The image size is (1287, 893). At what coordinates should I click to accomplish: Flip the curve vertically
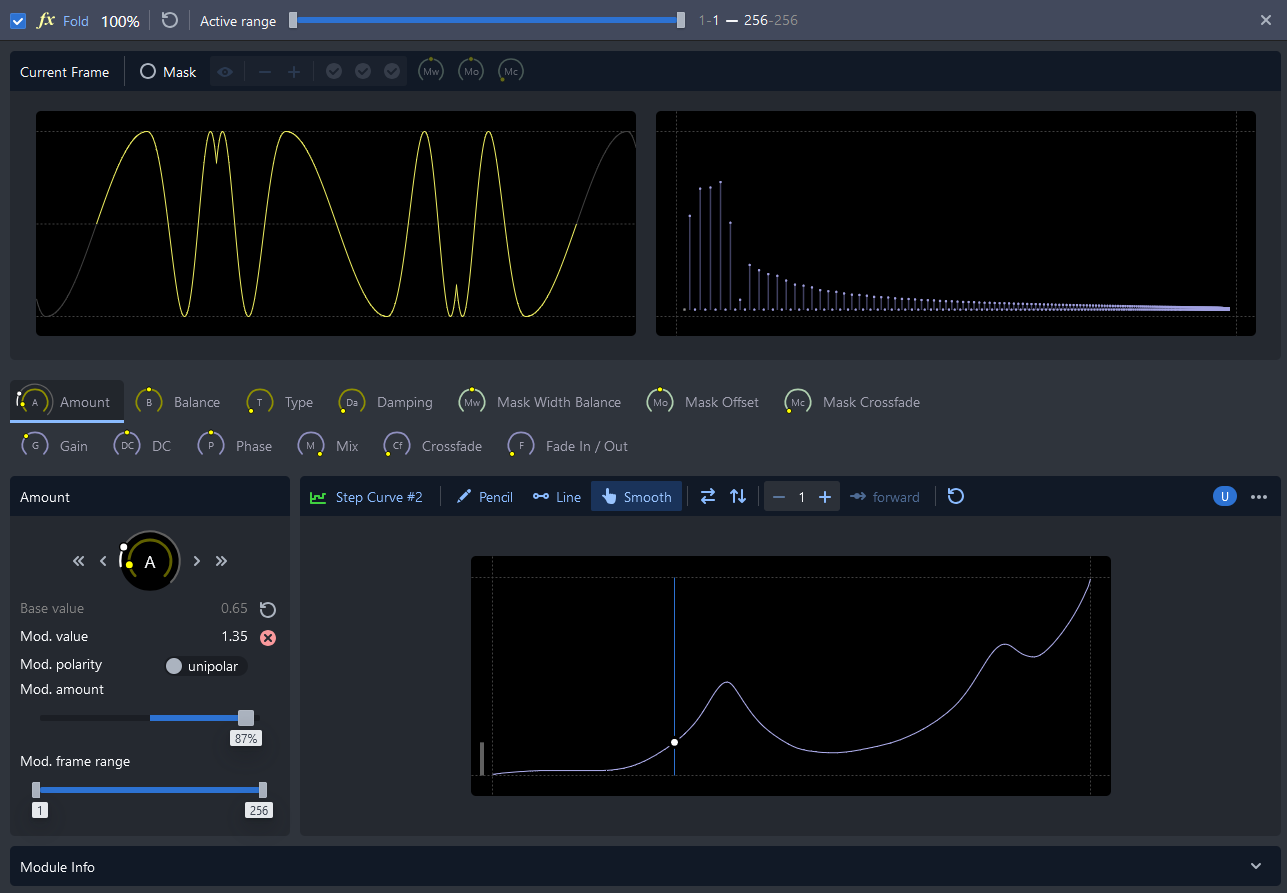coord(738,496)
